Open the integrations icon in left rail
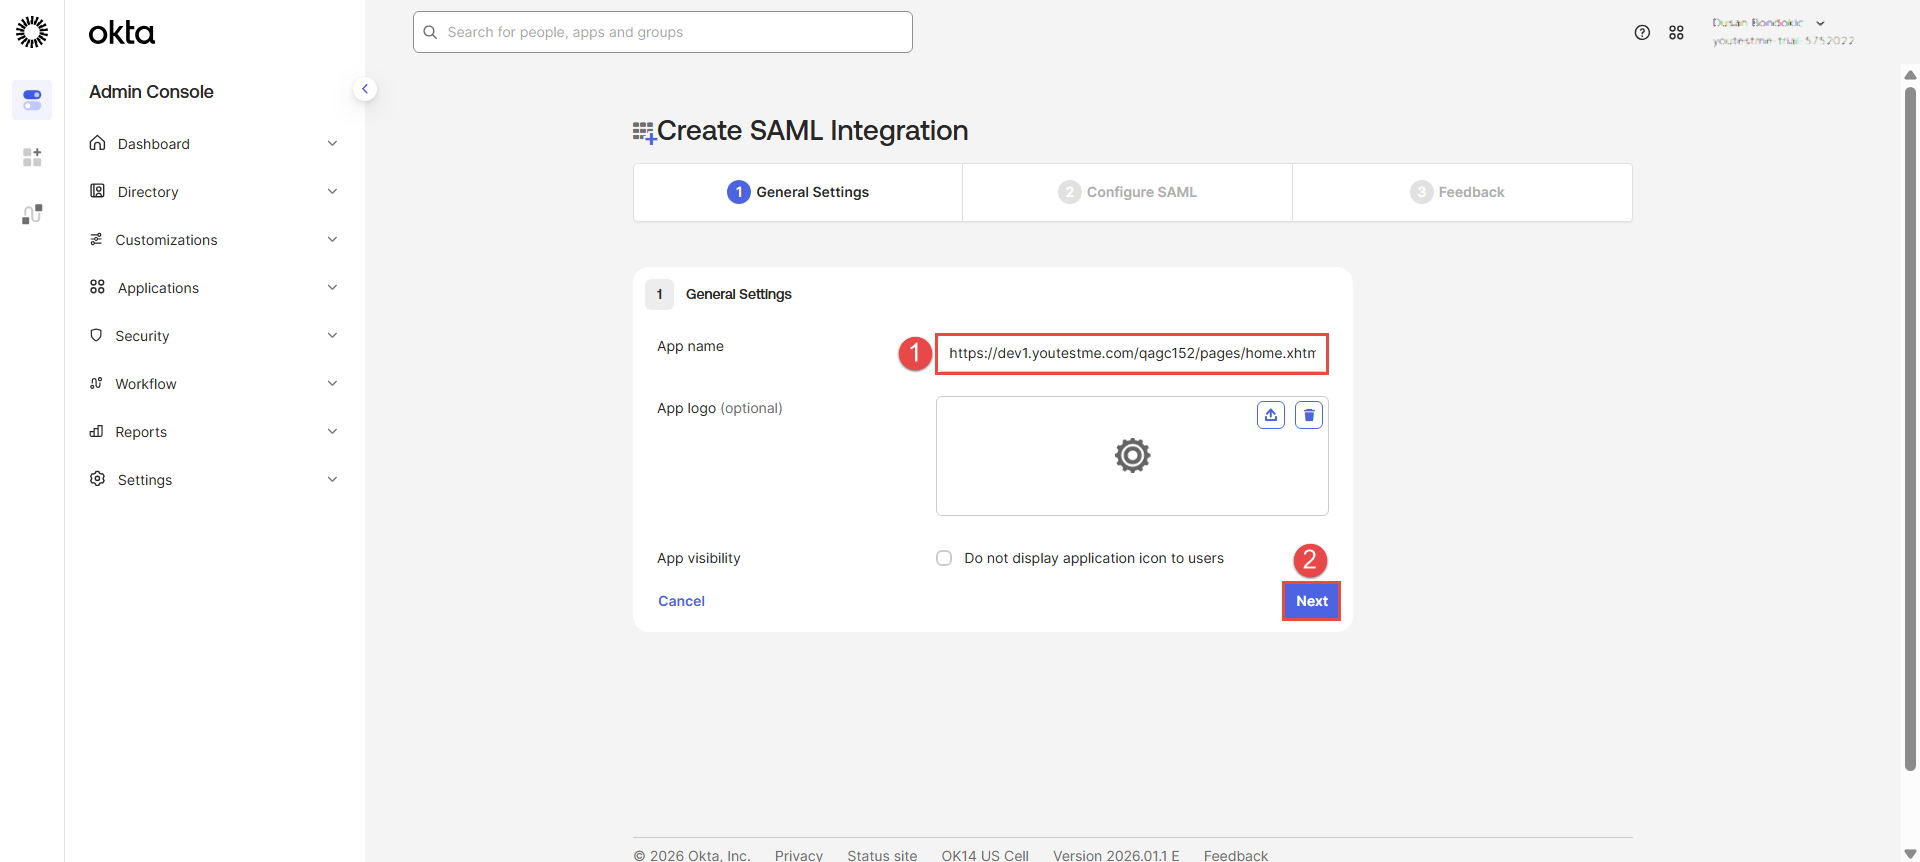This screenshot has width=1920, height=862. click(32, 214)
